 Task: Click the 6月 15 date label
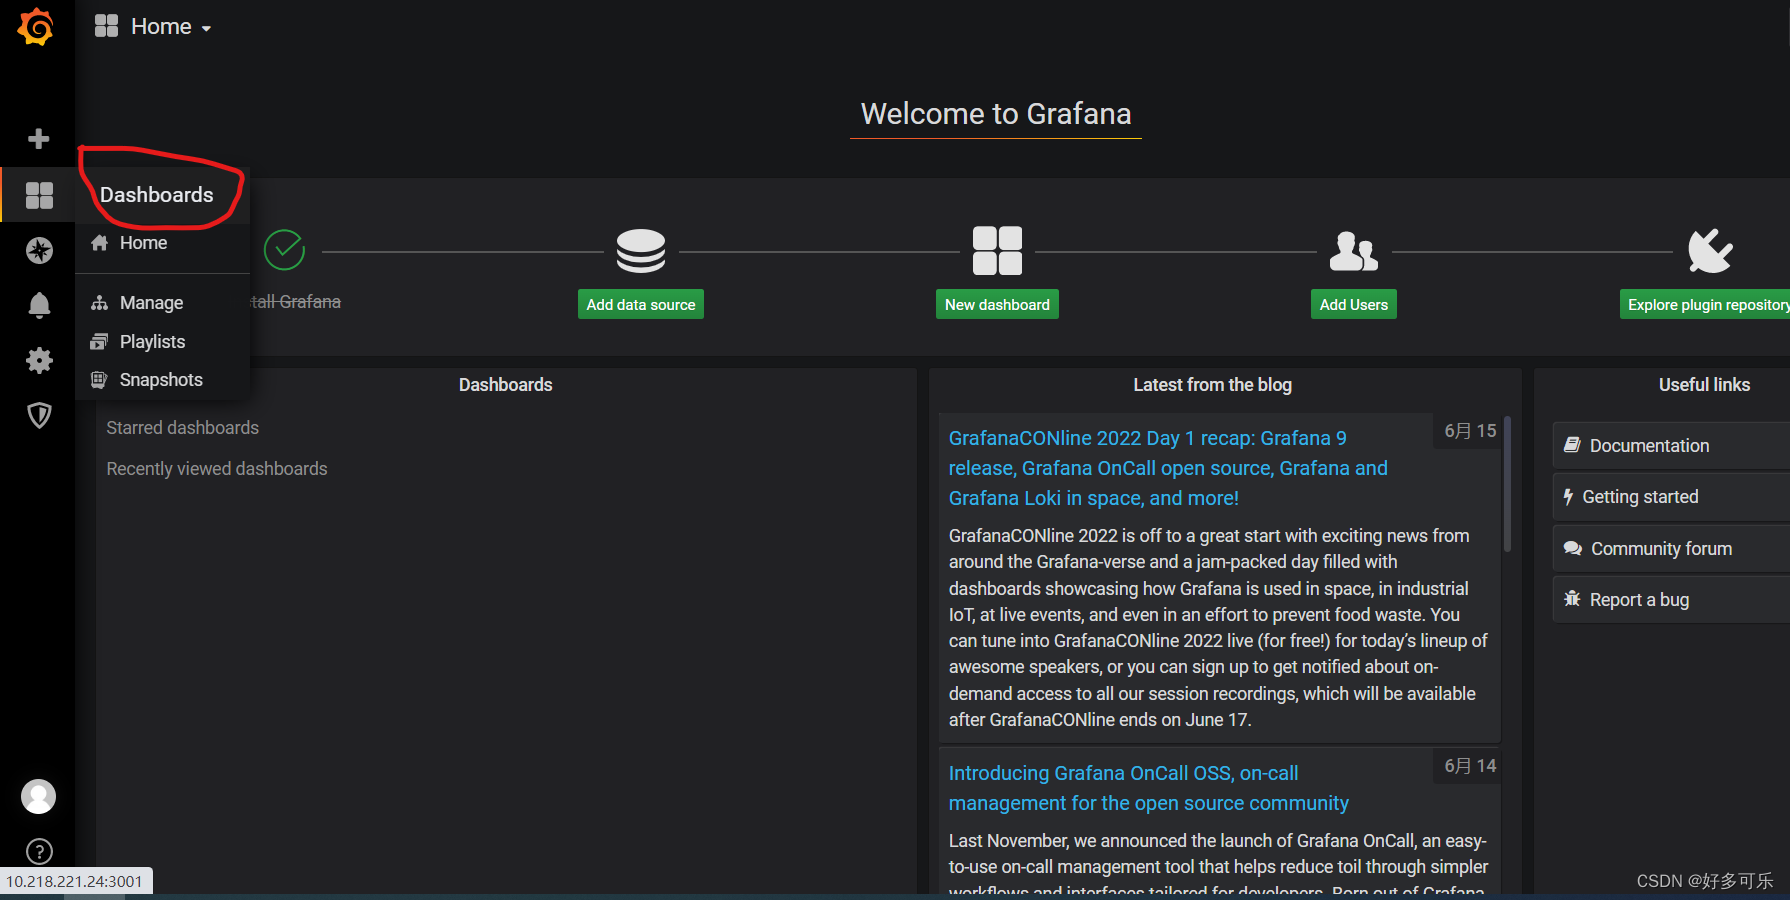(x=1470, y=431)
